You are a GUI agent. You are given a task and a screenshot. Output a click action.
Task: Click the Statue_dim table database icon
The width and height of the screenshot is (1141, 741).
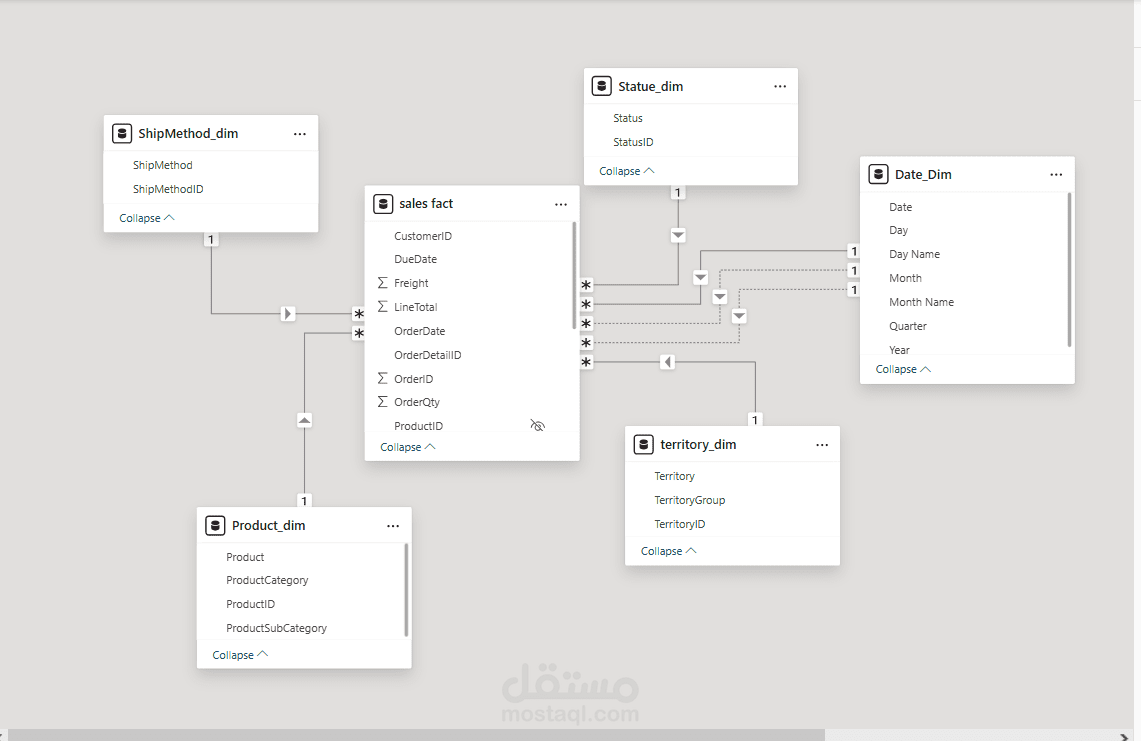[602, 86]
